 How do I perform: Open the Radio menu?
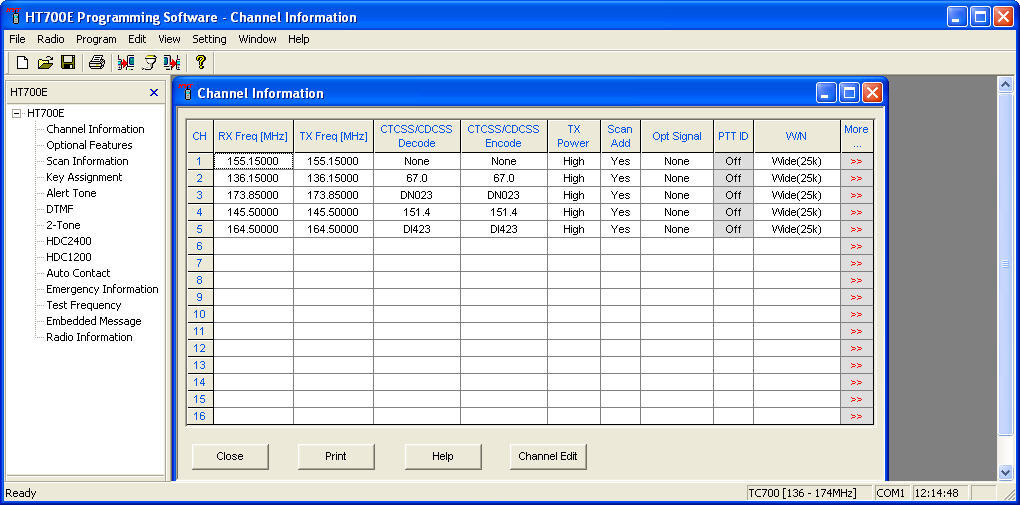[x=51, y=39]
